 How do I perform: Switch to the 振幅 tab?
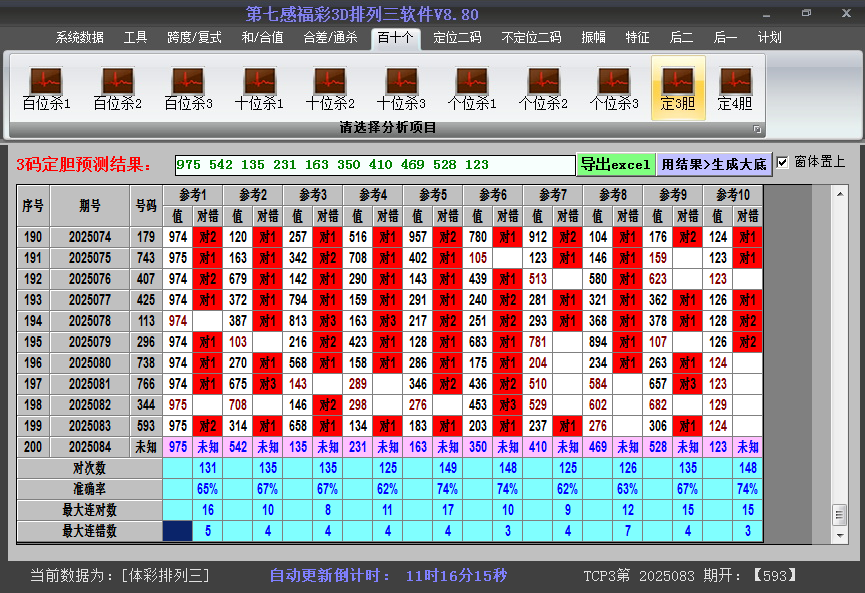[x=594, y=37]
